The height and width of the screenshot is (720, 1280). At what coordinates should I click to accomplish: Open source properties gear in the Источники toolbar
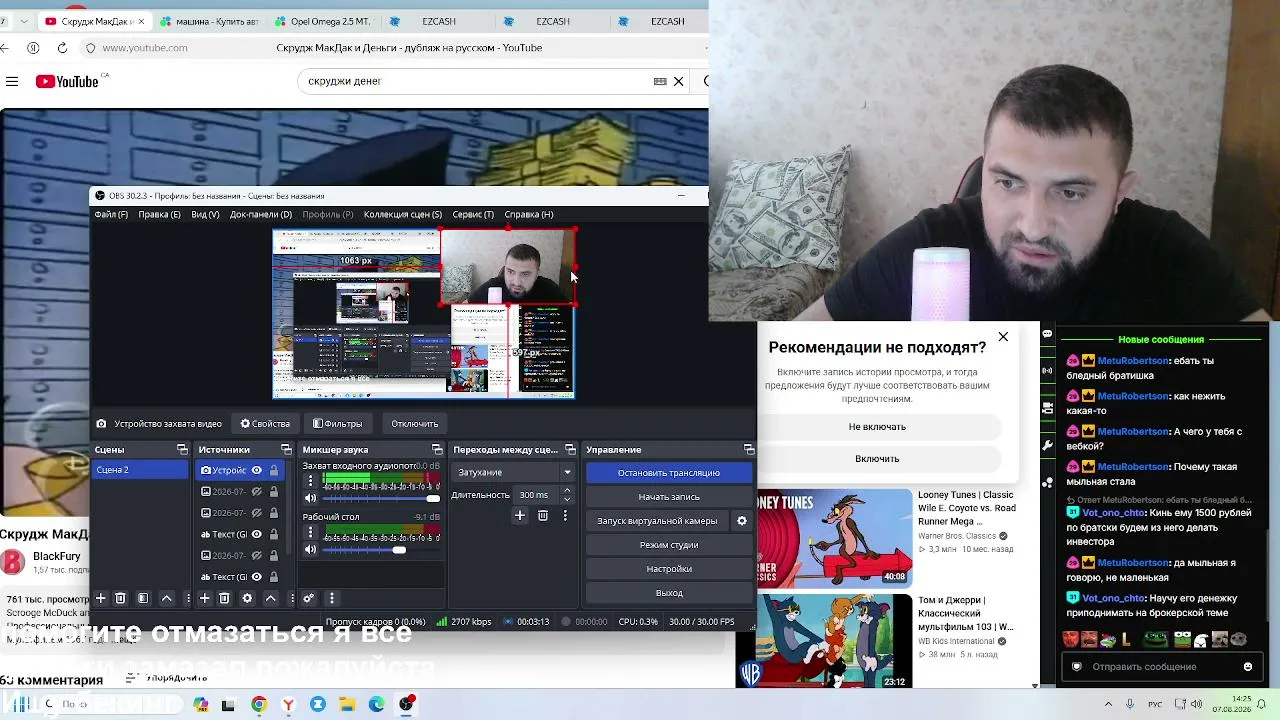(x=247, y=598)
